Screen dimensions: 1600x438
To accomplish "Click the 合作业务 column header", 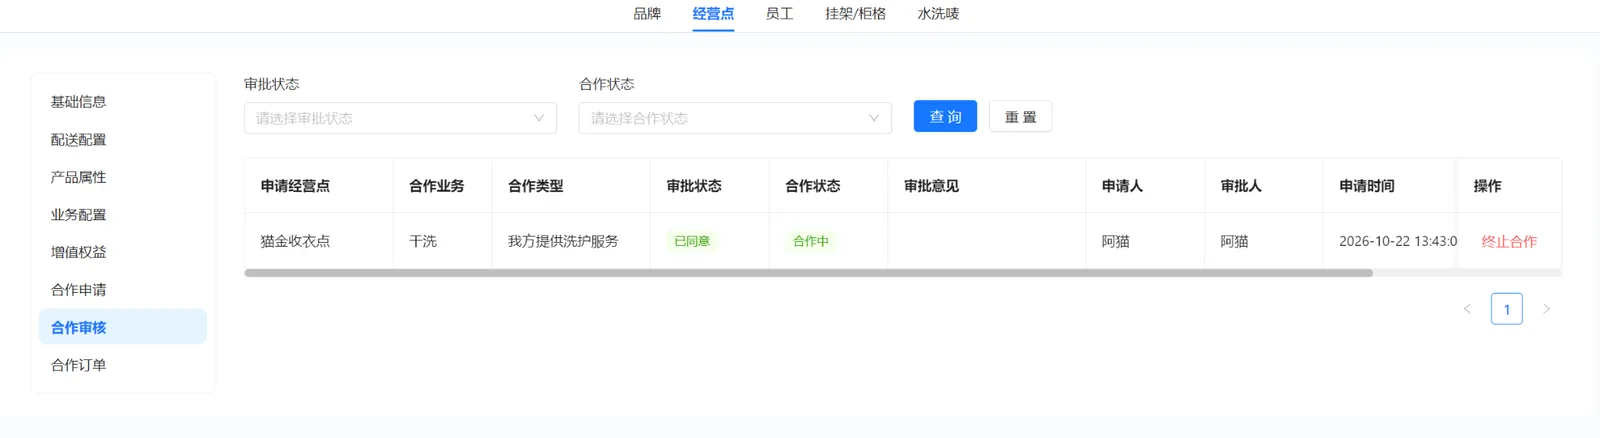I will (x=442, y=186).
